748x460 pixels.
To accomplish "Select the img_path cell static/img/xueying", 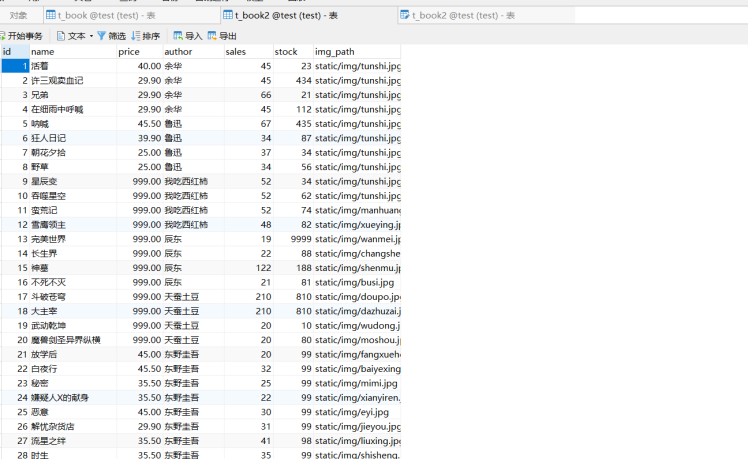I will click(357, 224).
